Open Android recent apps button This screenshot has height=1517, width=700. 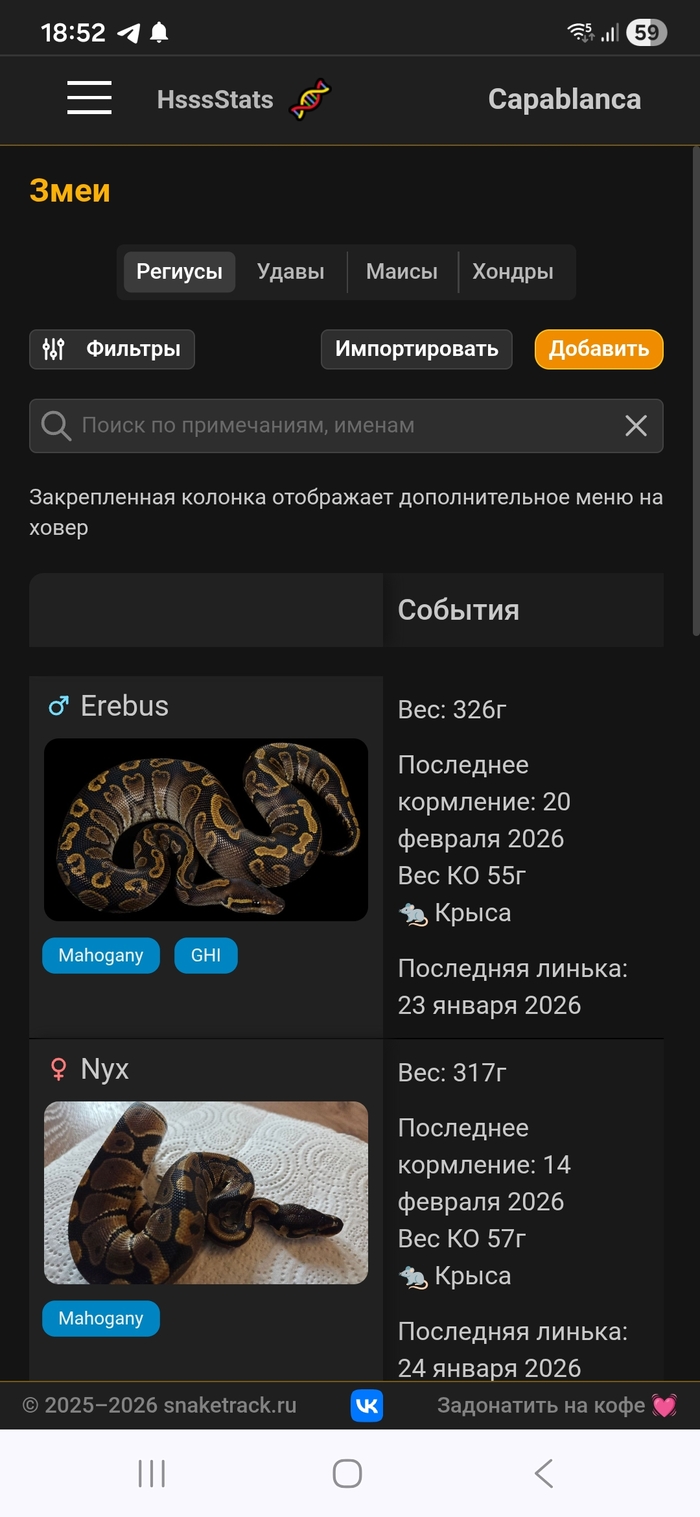(x=151, y=1473)
